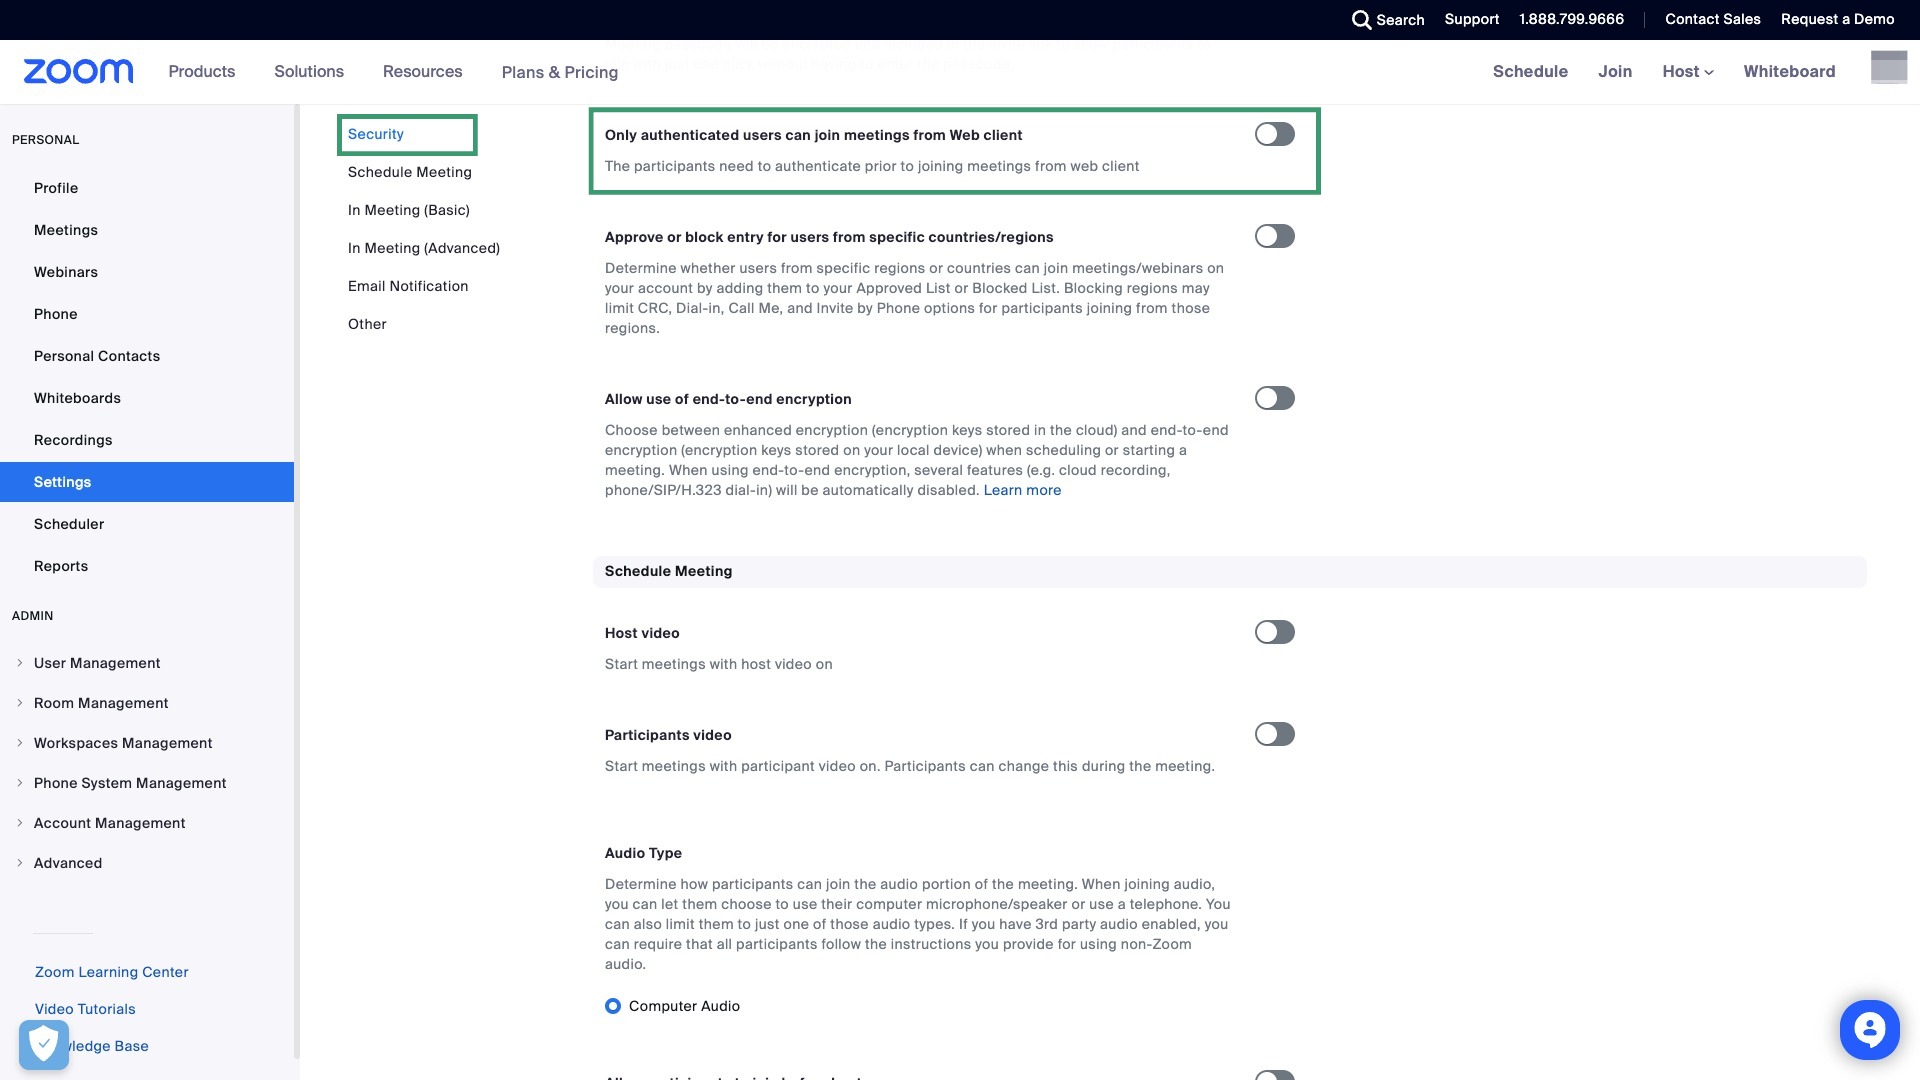Open the Products menu
Viewport: 1920px width, 1080px height.
click(202, 71)
